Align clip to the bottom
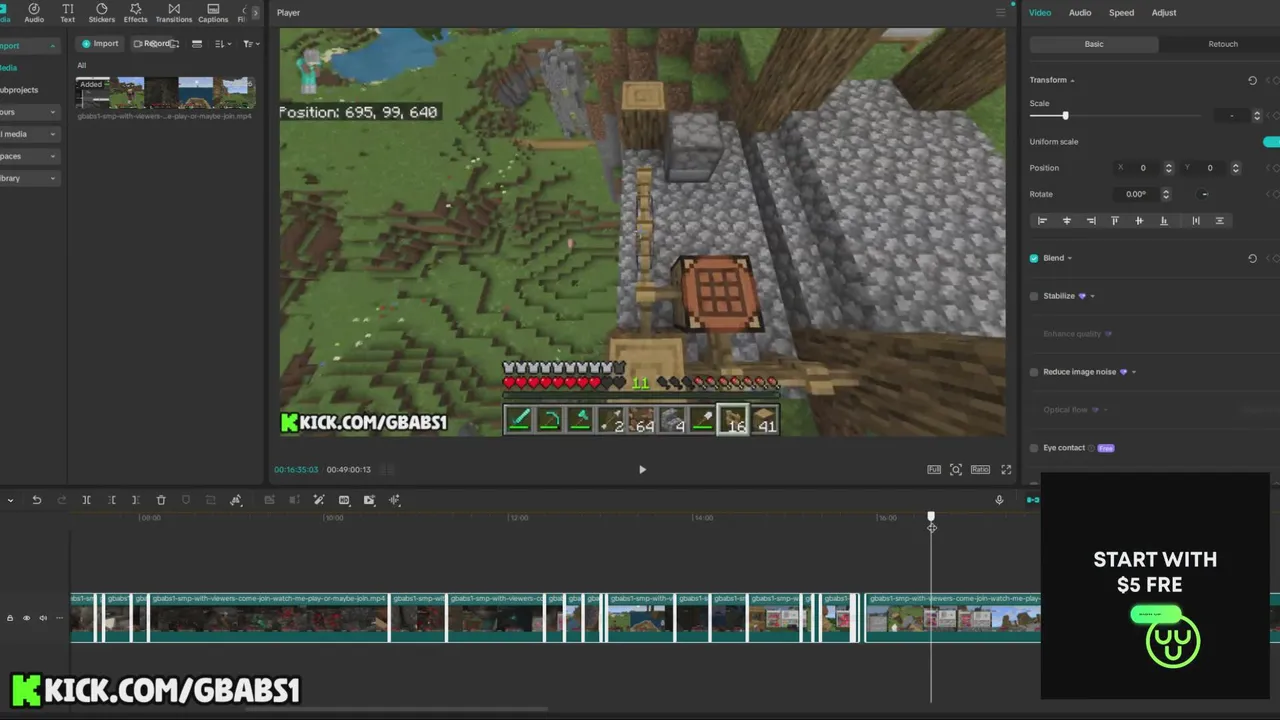The height and width of the screenshot is (720, 1280). pyautogui.click(x=1163, y=221)
